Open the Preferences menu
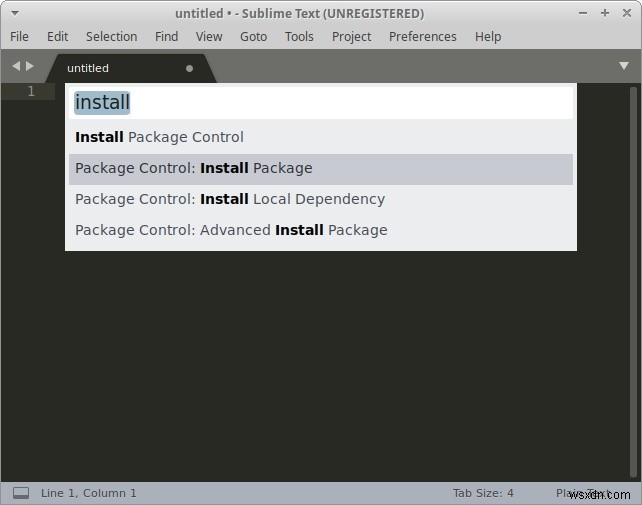 pyautogui.click(x=423, y=37)
